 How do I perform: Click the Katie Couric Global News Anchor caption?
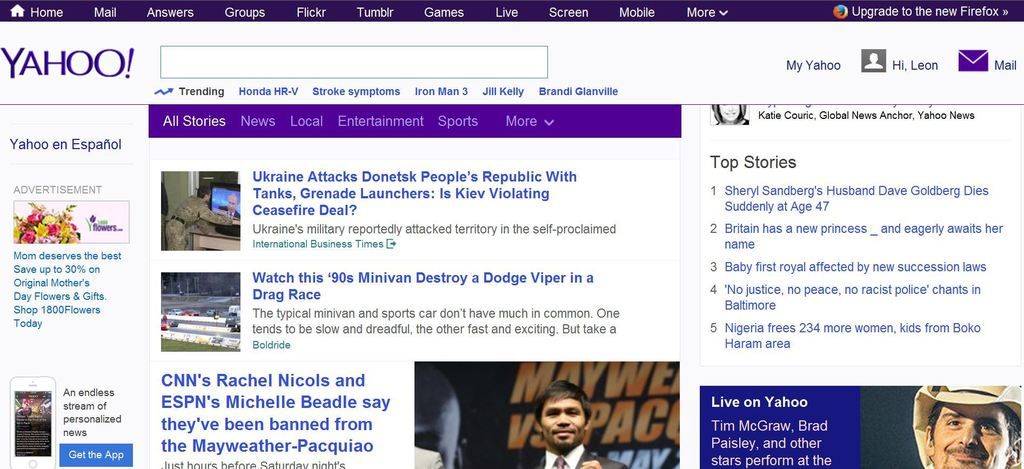click(866, 116)
